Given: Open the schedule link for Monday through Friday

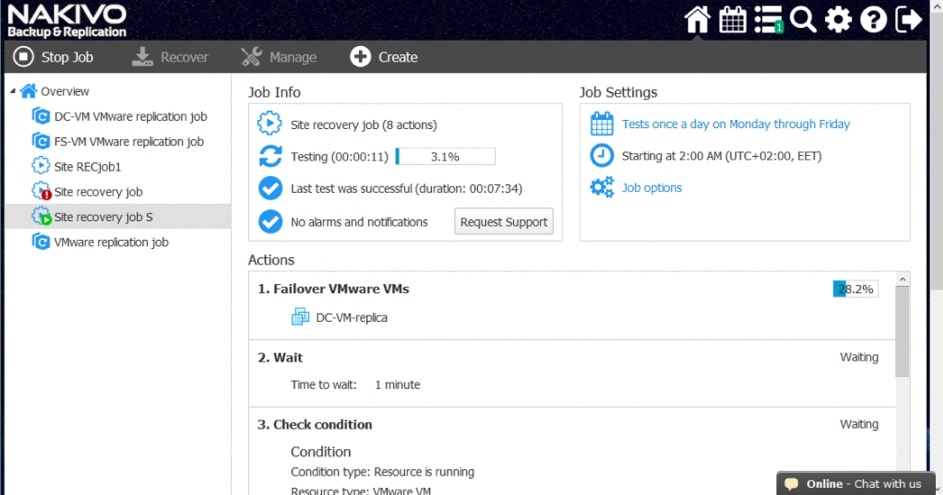Looking at the screenshot, I should point(735,124).
